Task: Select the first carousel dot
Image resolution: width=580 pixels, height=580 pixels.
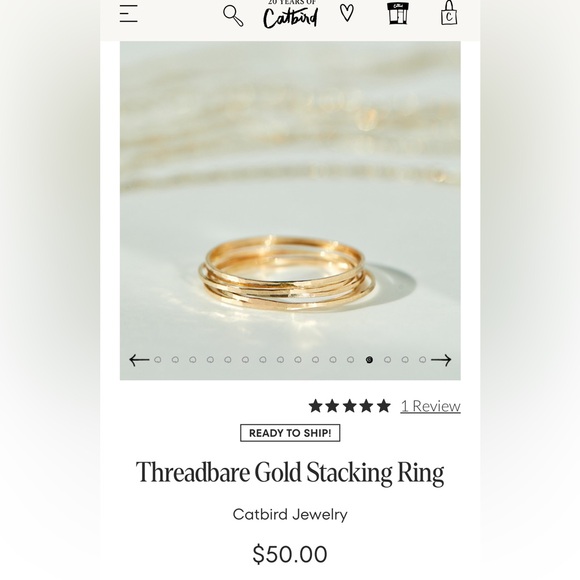Action: pyautogui.click(x=158, y=360)
